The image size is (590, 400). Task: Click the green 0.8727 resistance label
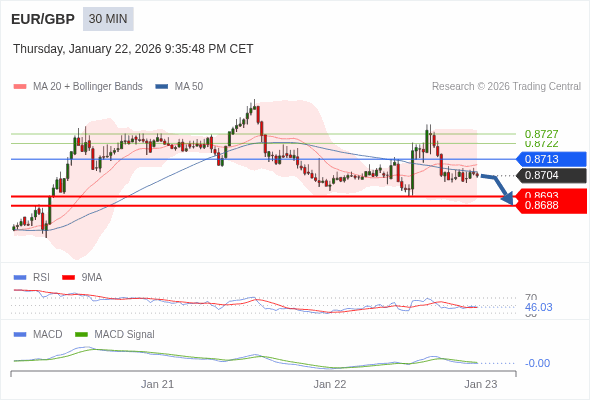click(541, 134)
